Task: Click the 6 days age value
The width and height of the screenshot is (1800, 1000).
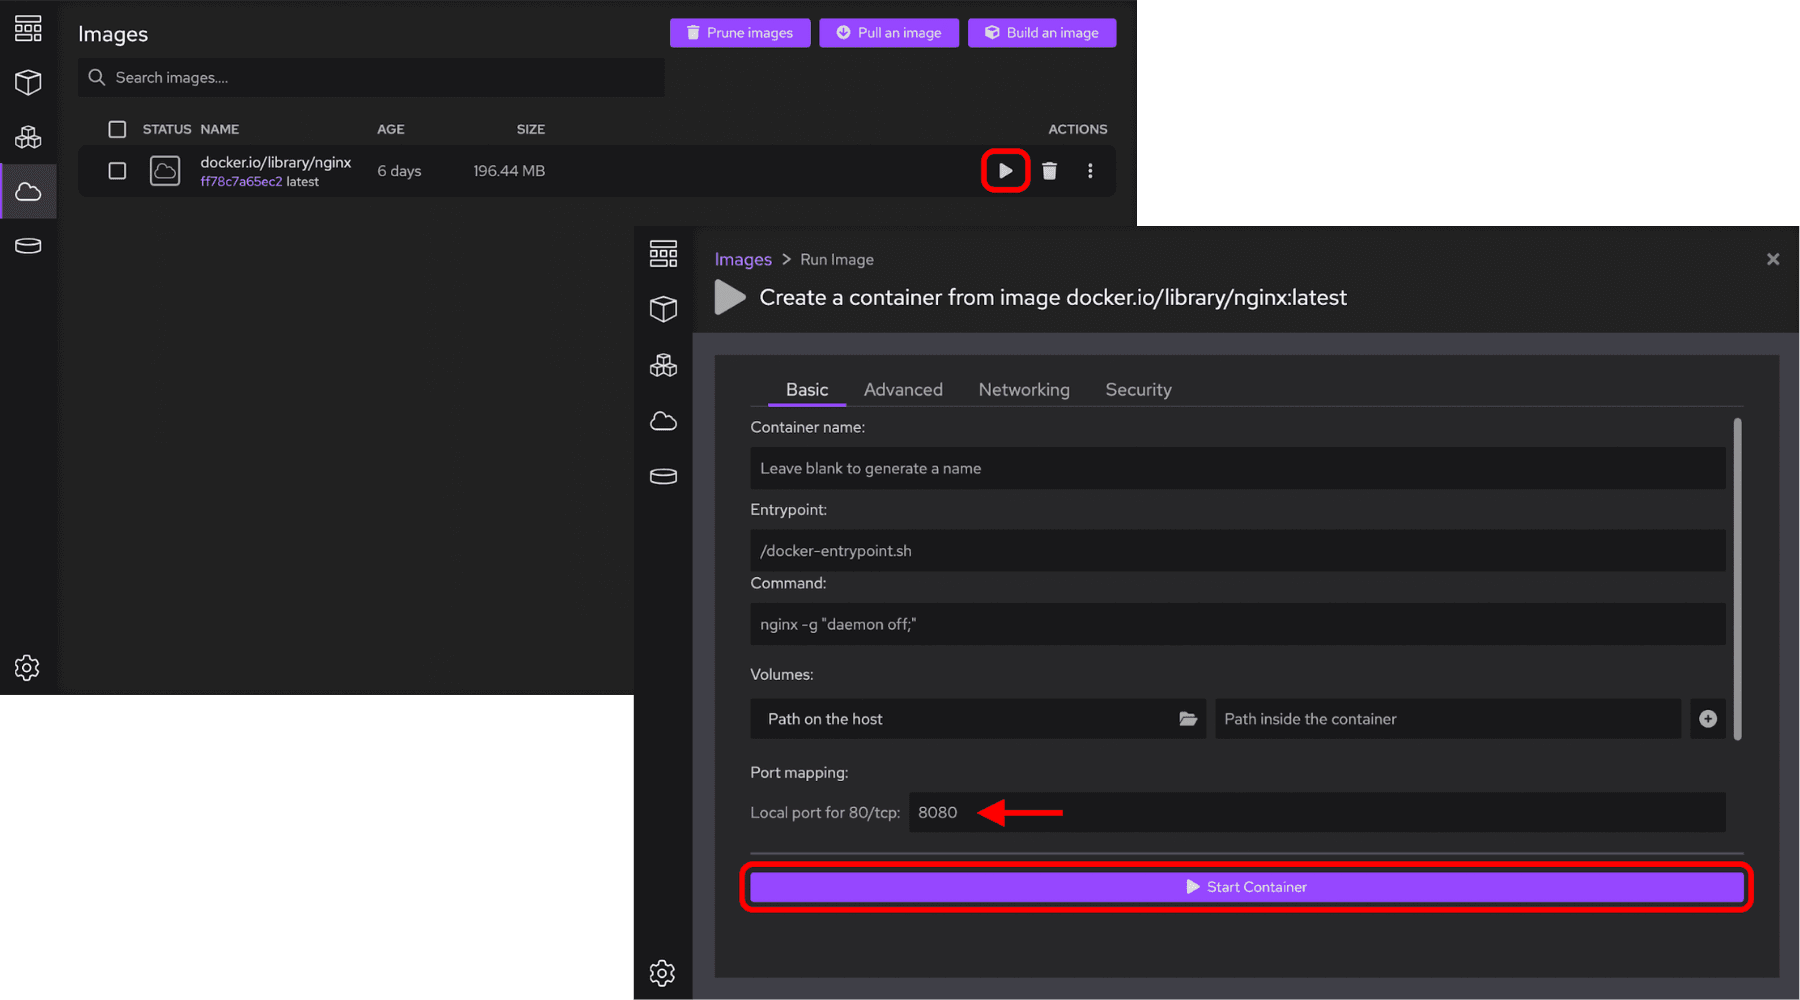Action: point(399,171)
